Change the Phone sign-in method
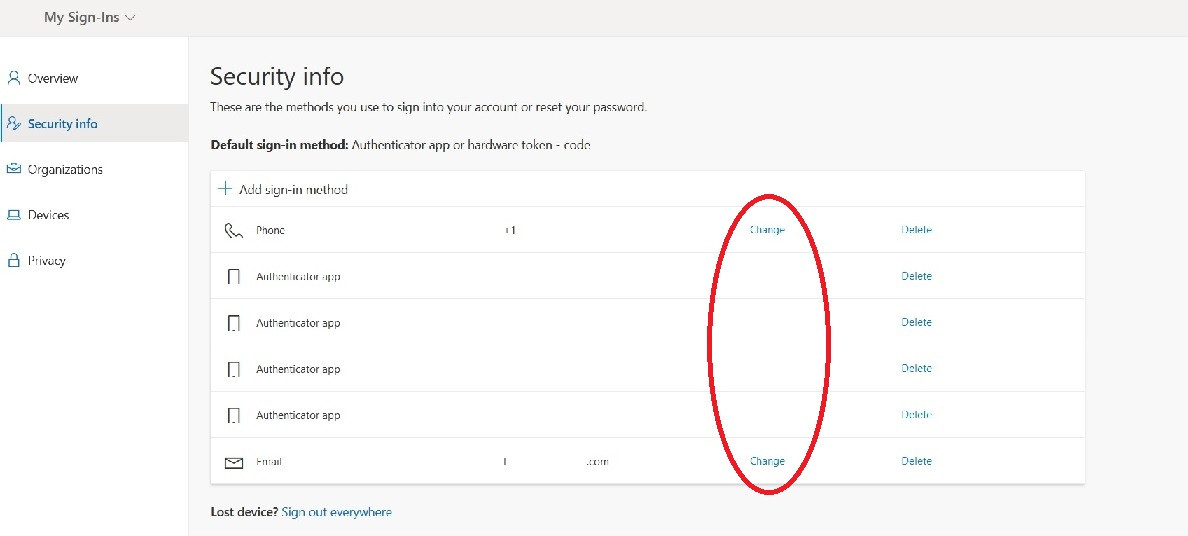 (767, 230)
